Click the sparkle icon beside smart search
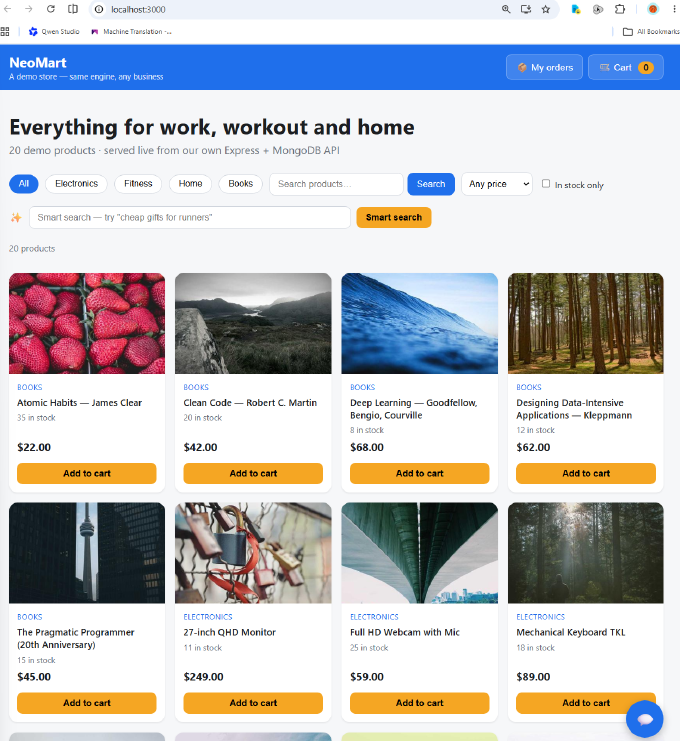 16,217
